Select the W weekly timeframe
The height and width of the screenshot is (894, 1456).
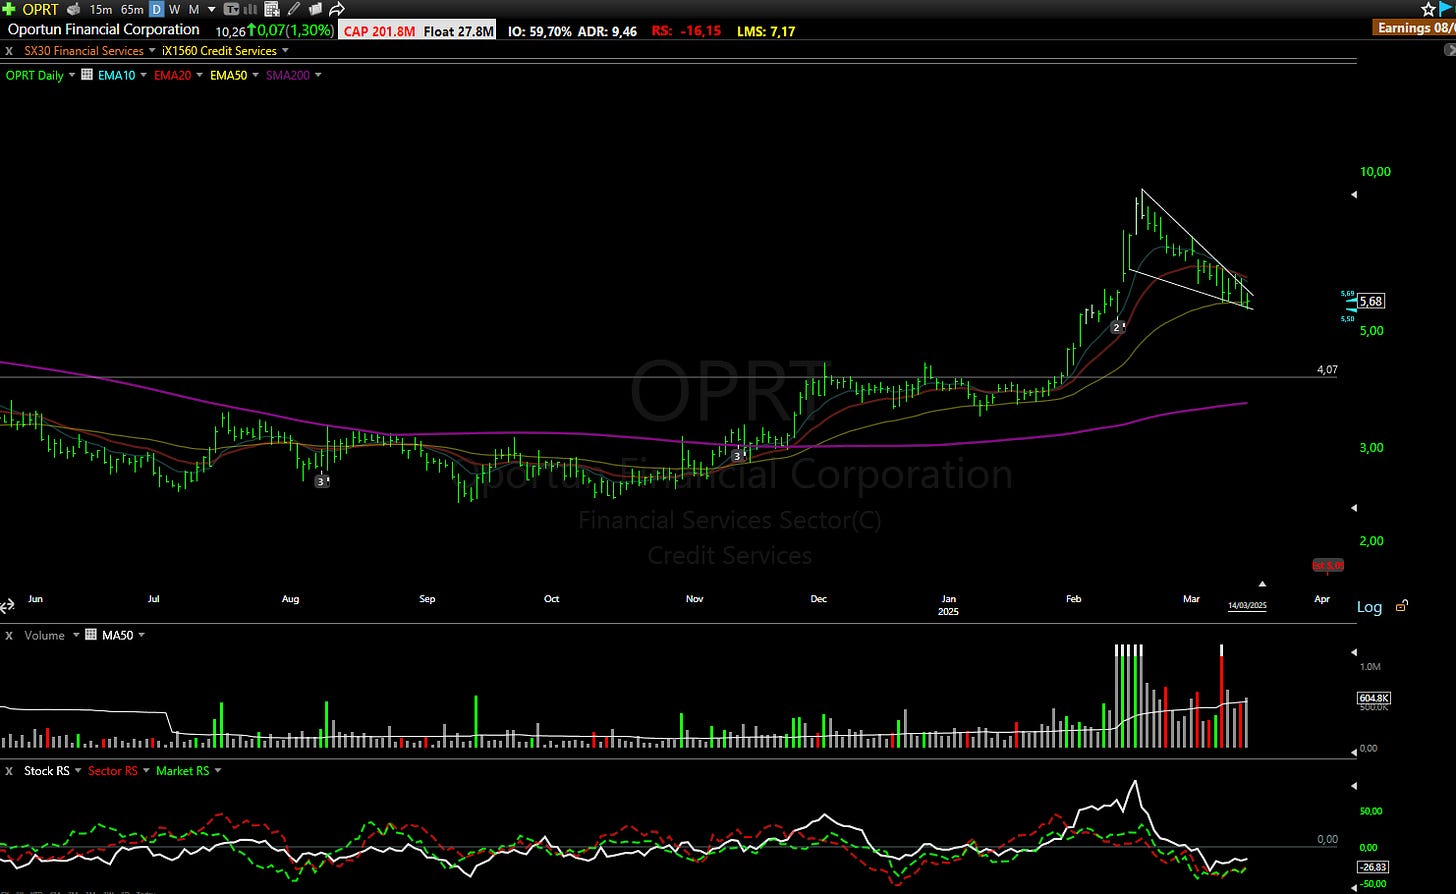click(x=175, y=9)
